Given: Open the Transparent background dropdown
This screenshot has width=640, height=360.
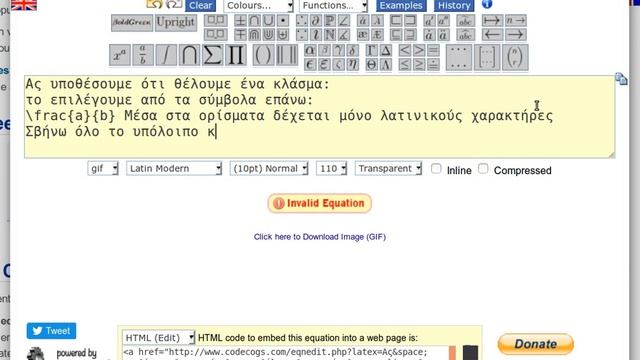Looking at the screenshot, I should 388,169.
